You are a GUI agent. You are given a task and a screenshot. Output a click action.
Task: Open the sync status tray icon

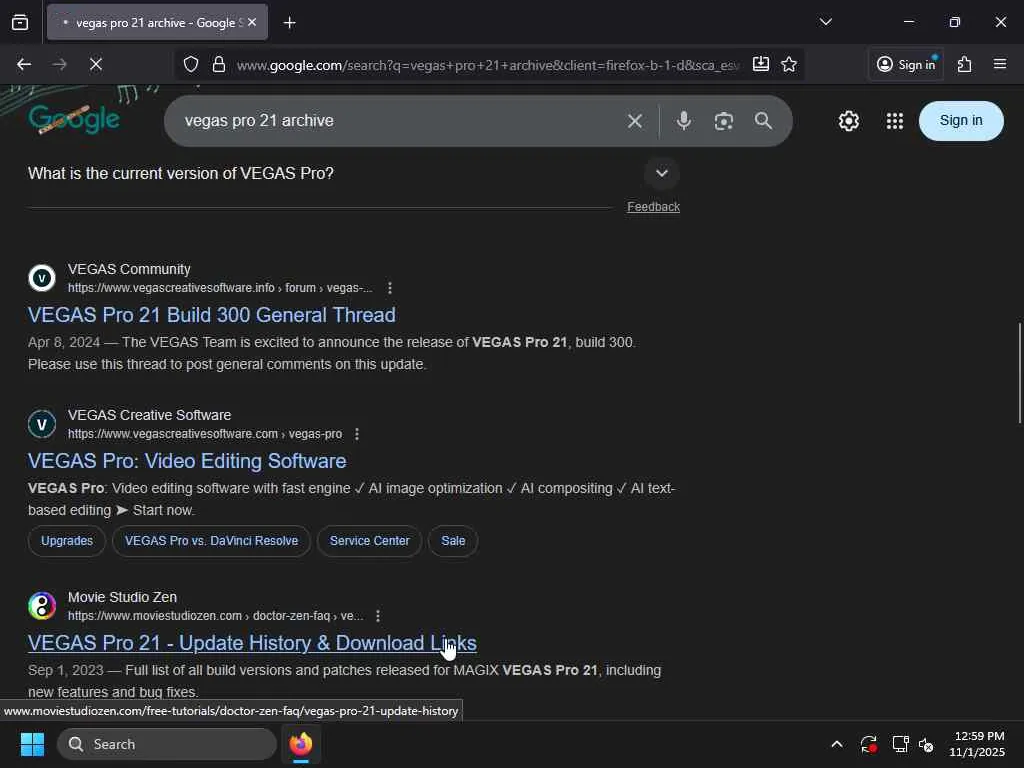[869, 744]
